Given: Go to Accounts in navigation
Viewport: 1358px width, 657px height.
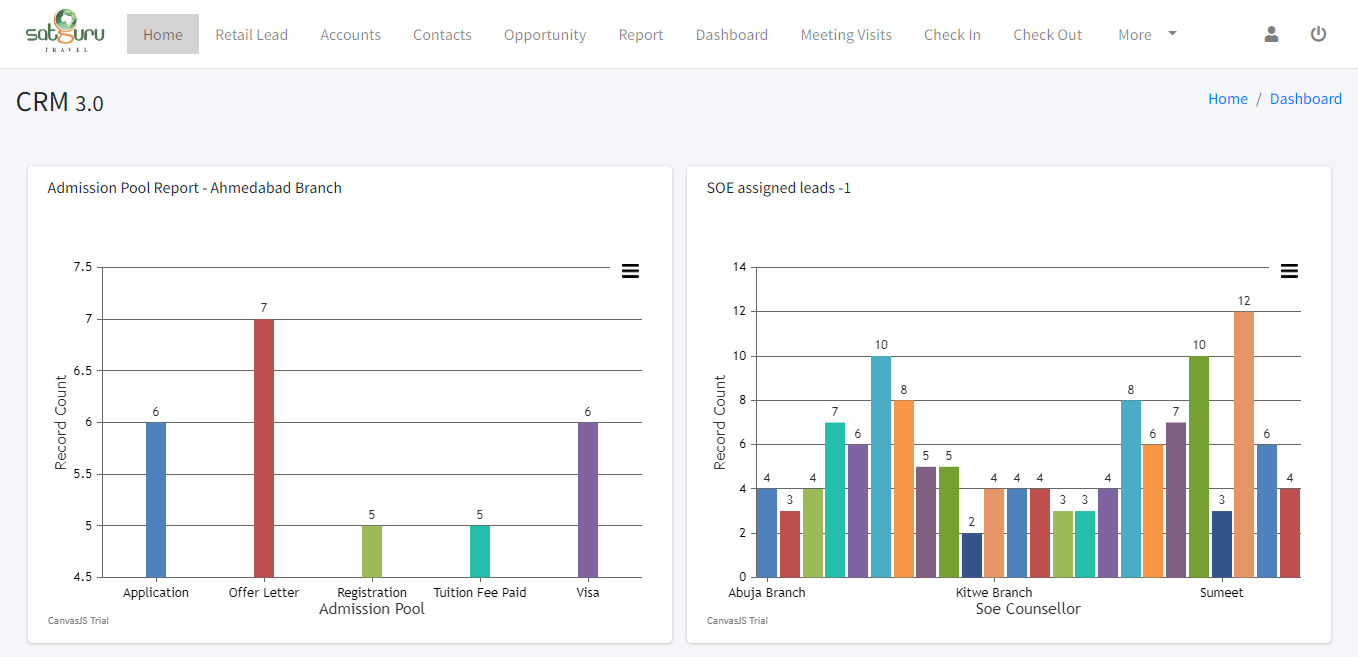Looking at the screenshot, I should click(350, 34).
